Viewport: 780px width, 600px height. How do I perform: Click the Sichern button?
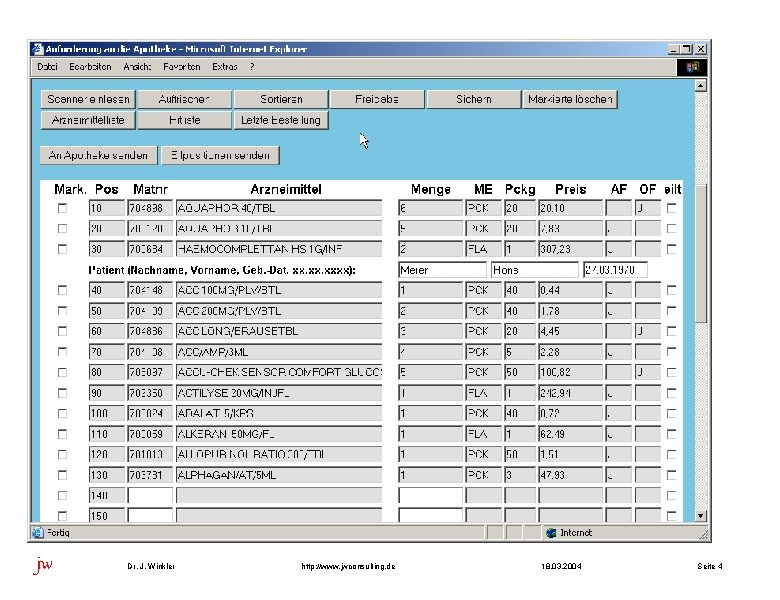474,99
